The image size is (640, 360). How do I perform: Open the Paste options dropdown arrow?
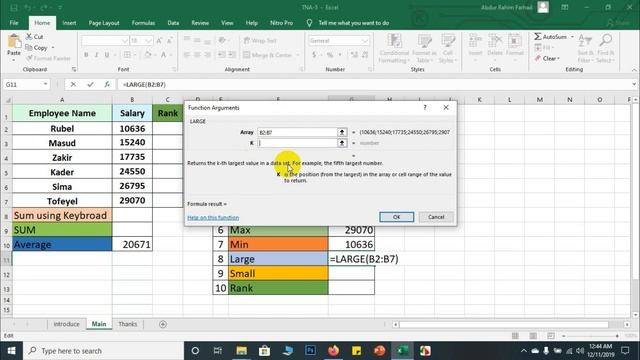point(14,60)
